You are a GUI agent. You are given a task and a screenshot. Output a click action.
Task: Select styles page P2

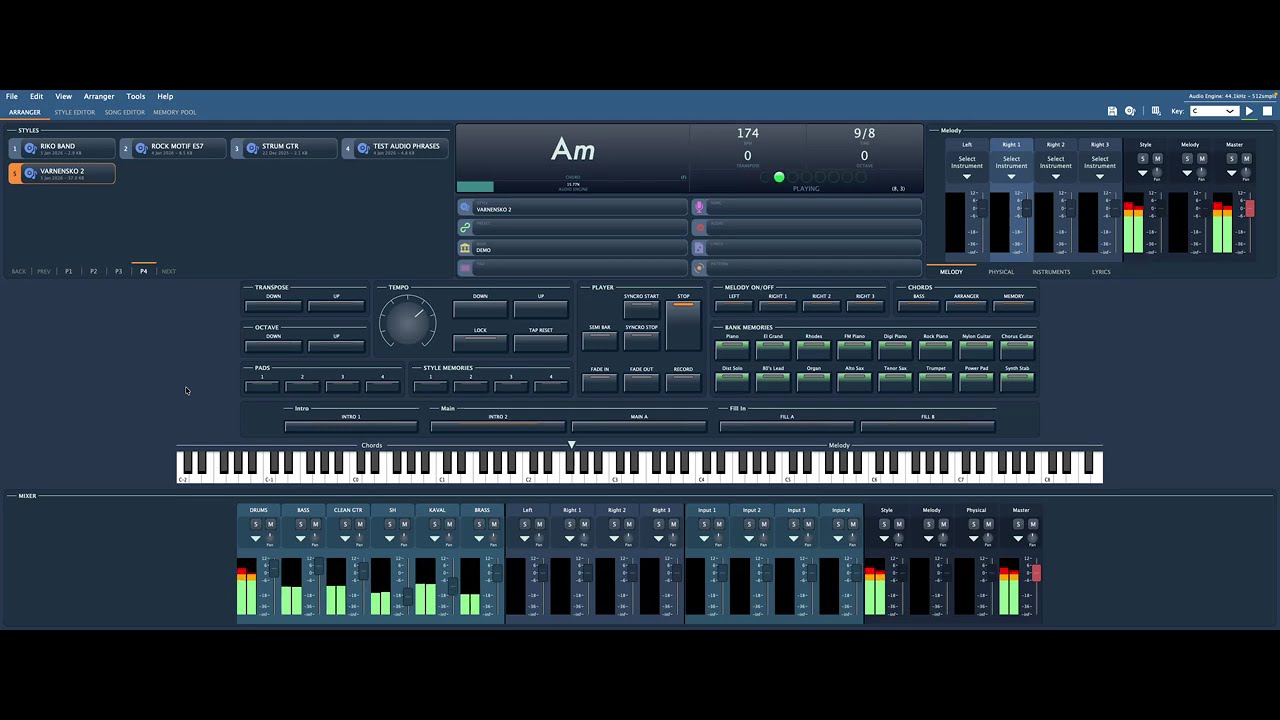point(93,271)
